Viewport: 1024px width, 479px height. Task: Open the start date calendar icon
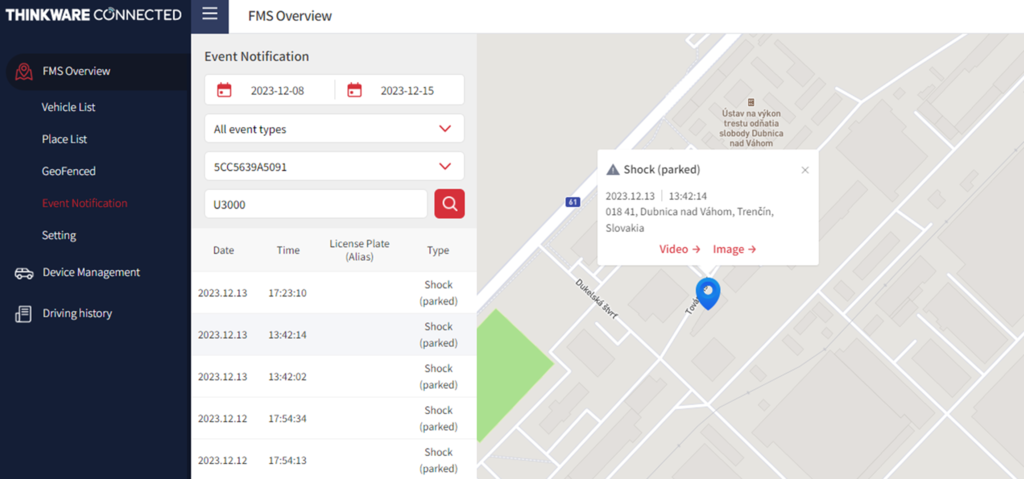tap(224, 90)
